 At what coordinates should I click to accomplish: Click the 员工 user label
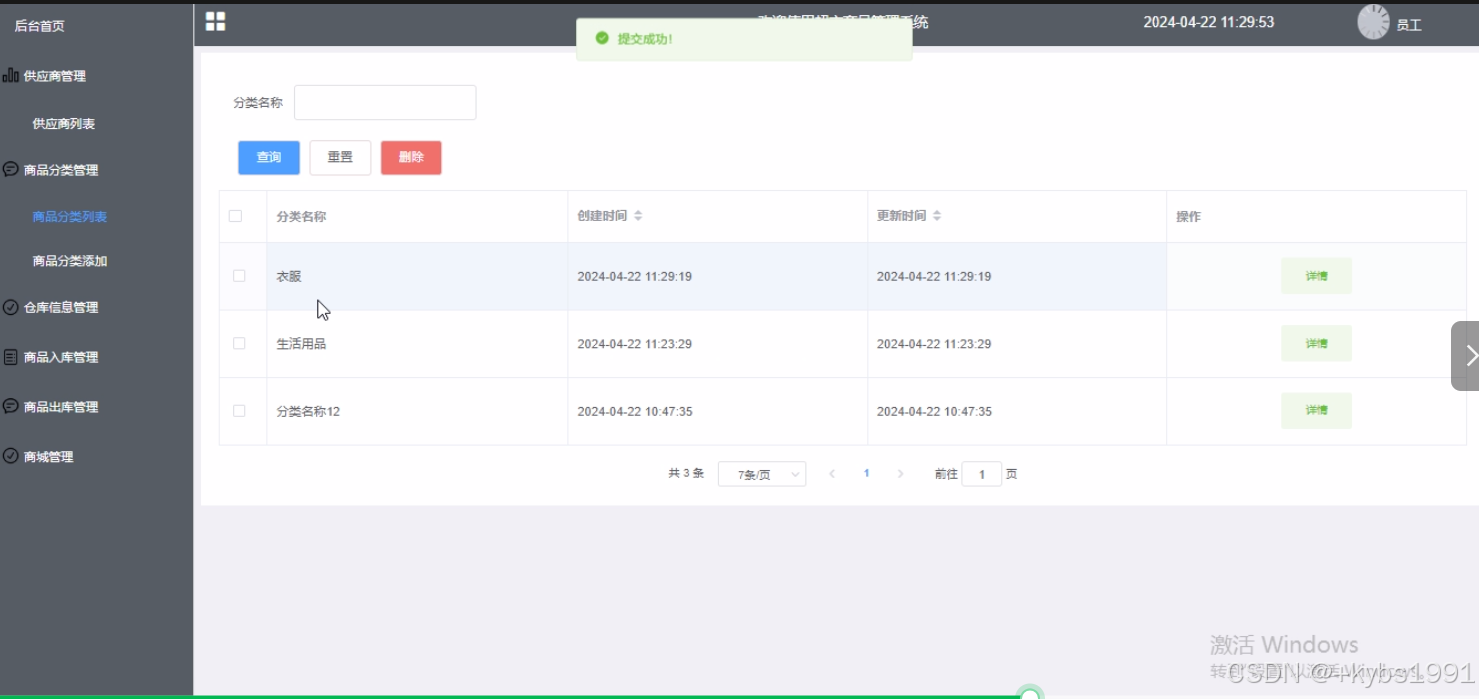(x=1409, y=26)
